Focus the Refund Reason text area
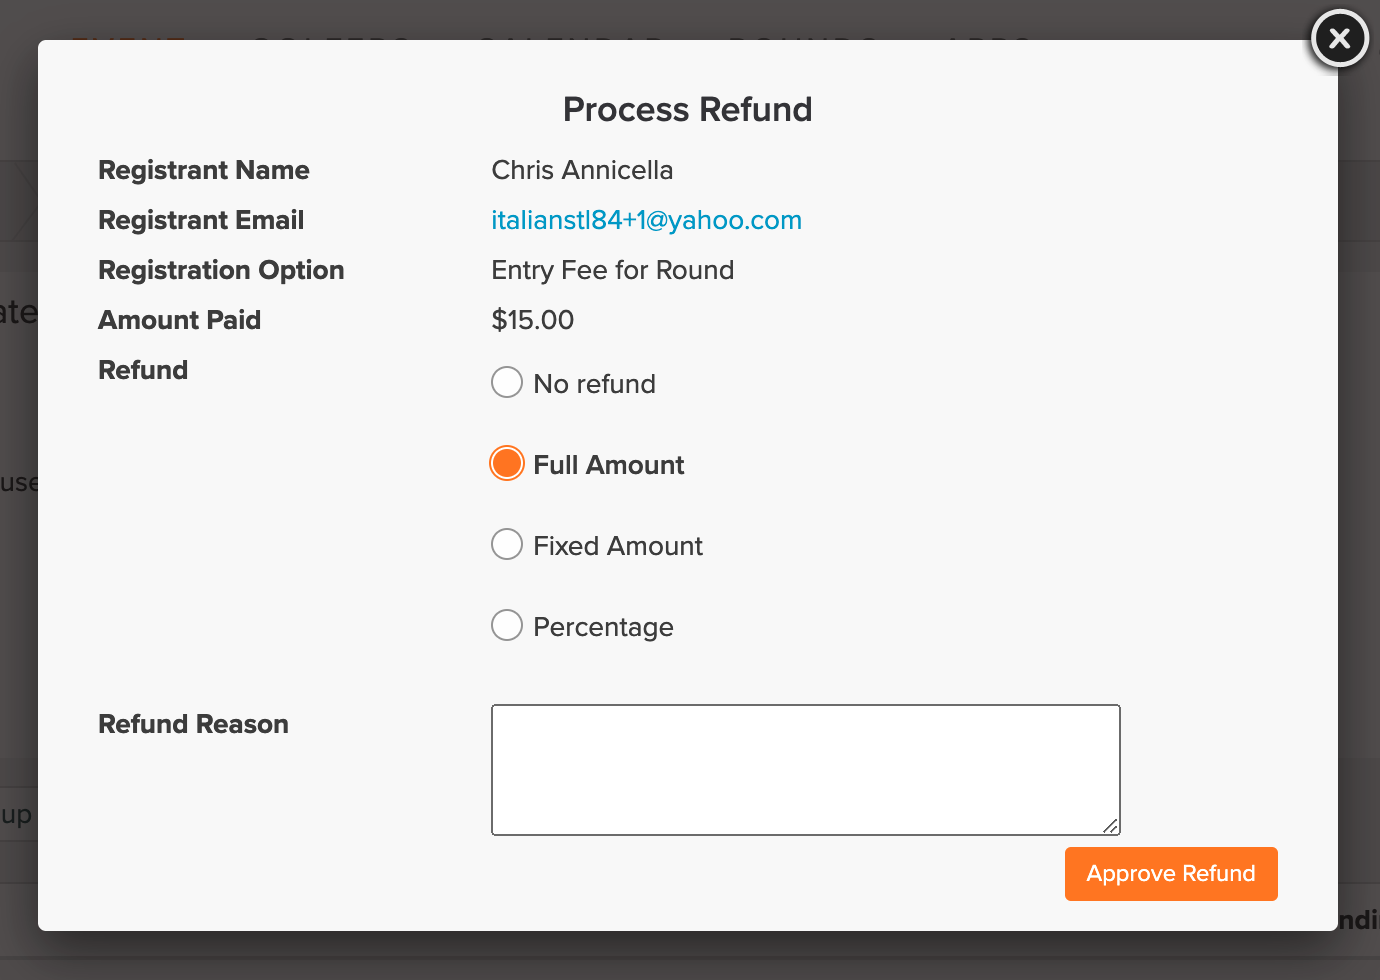The height and width of the screenshot is (980, 1380). tap(806, 770)
